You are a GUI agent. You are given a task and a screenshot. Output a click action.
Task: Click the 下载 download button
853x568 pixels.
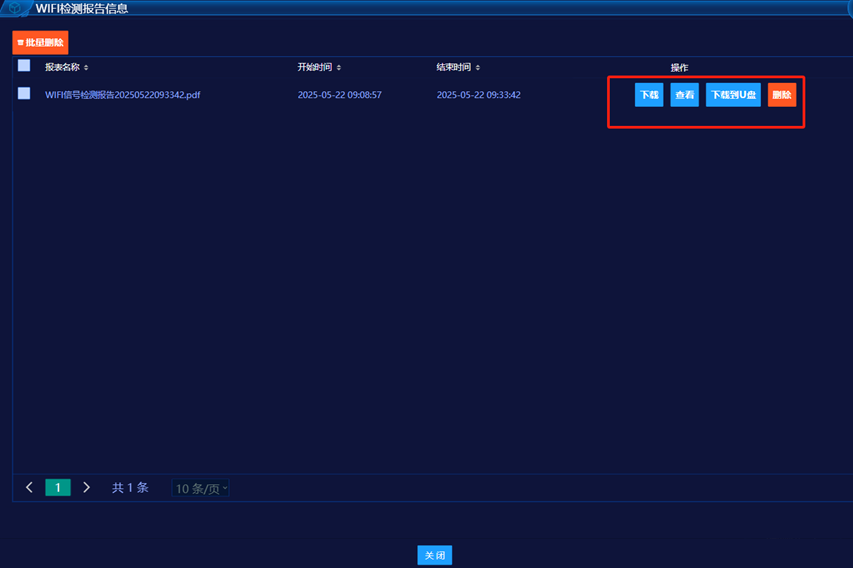pyautogui.click(x=649, y=95)
